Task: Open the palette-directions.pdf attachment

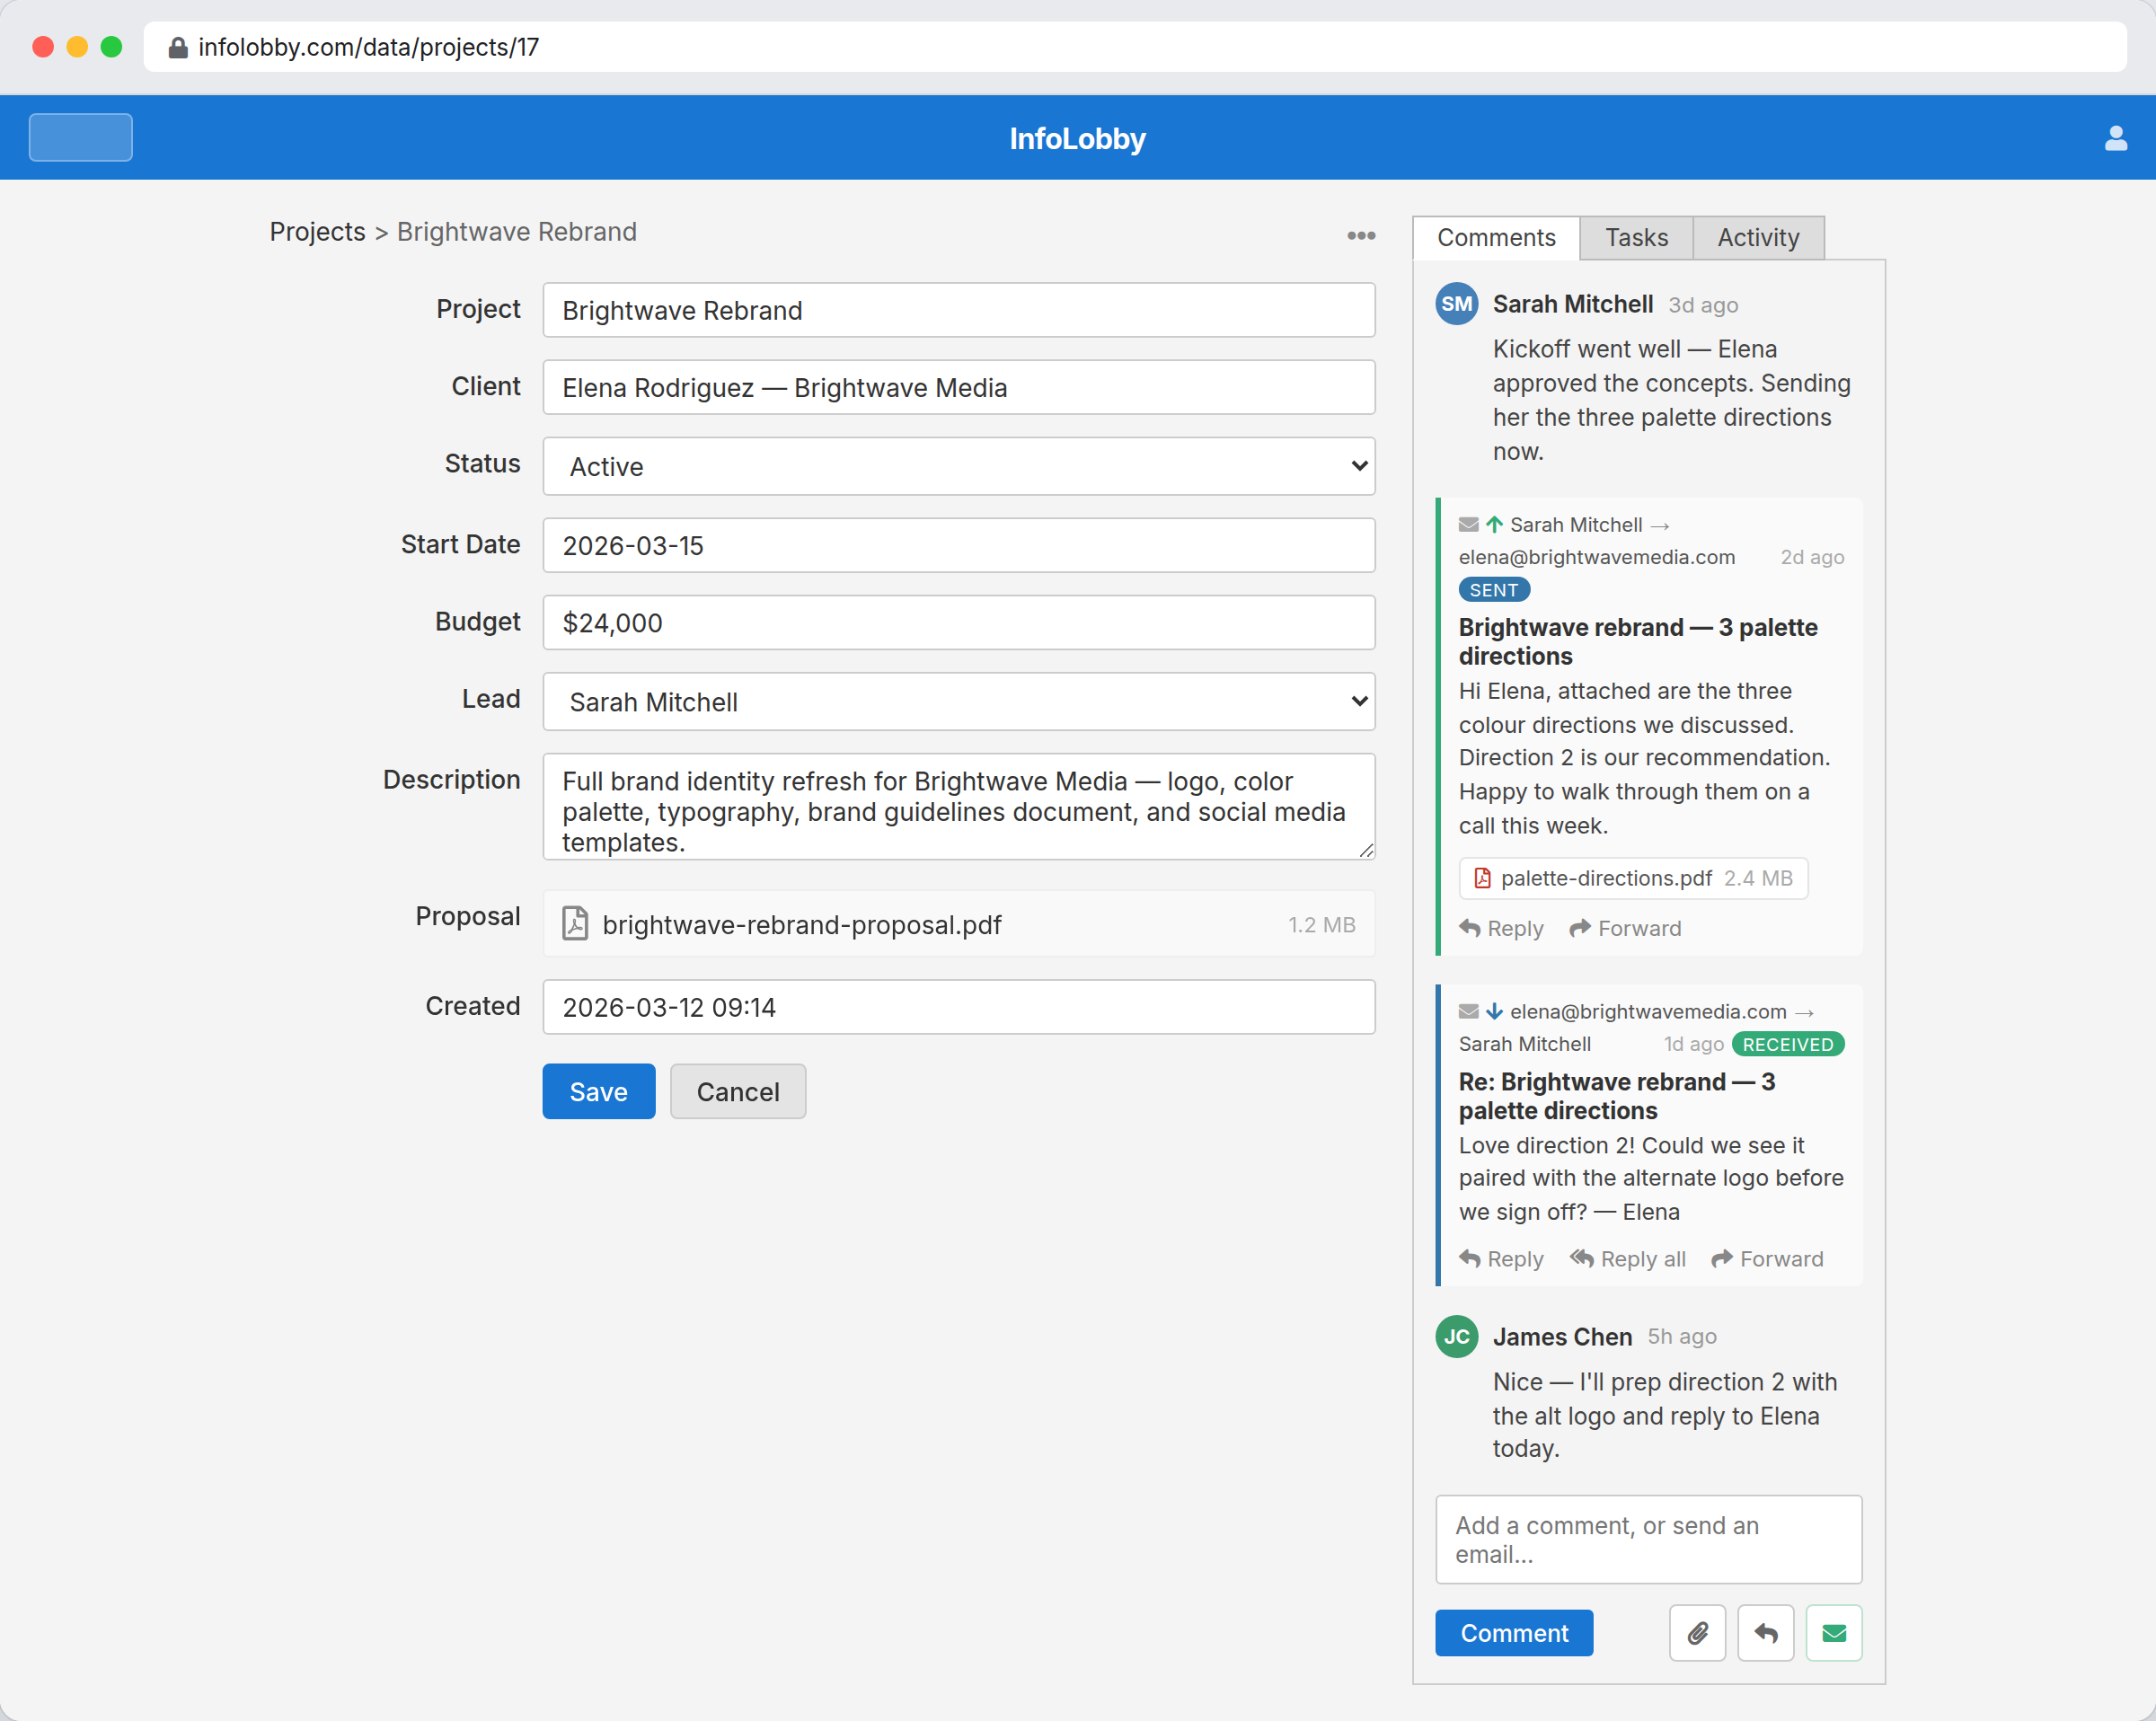Action: pos(1633,878)
